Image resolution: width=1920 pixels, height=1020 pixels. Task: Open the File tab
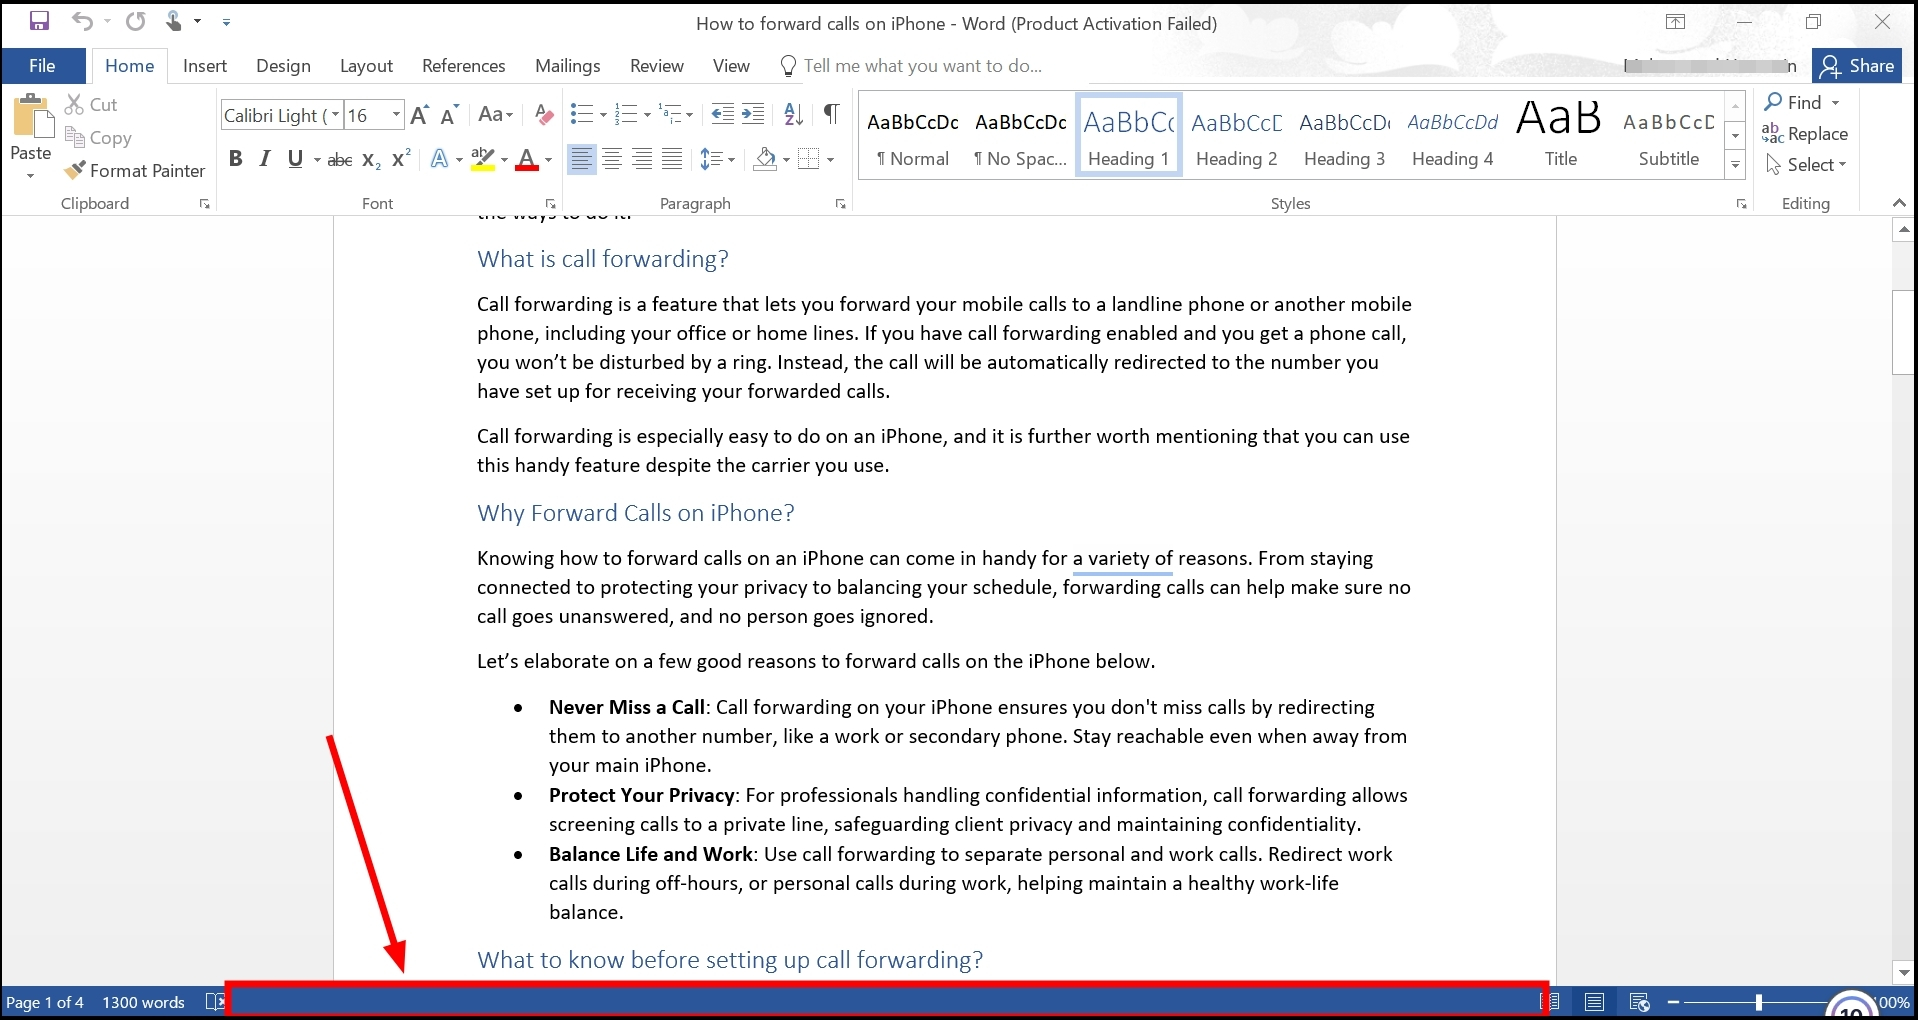[42, 66]
